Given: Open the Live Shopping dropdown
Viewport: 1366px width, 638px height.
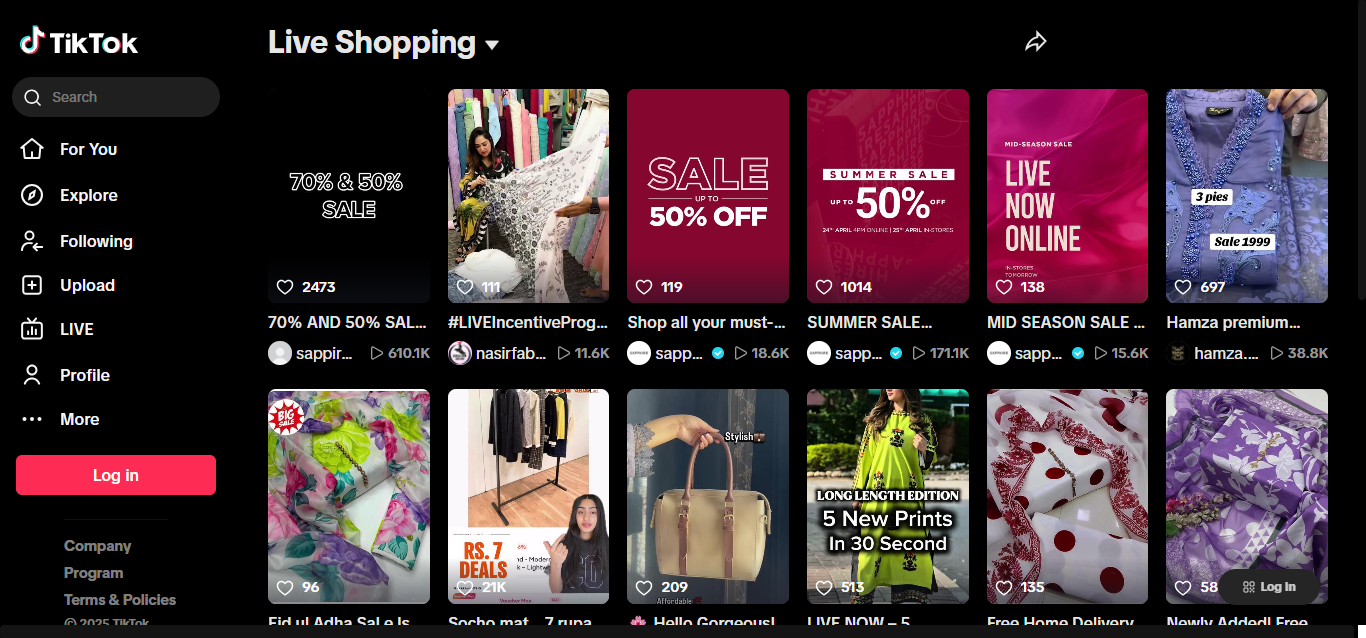Looking at the screenshot, I should point(491,44).
